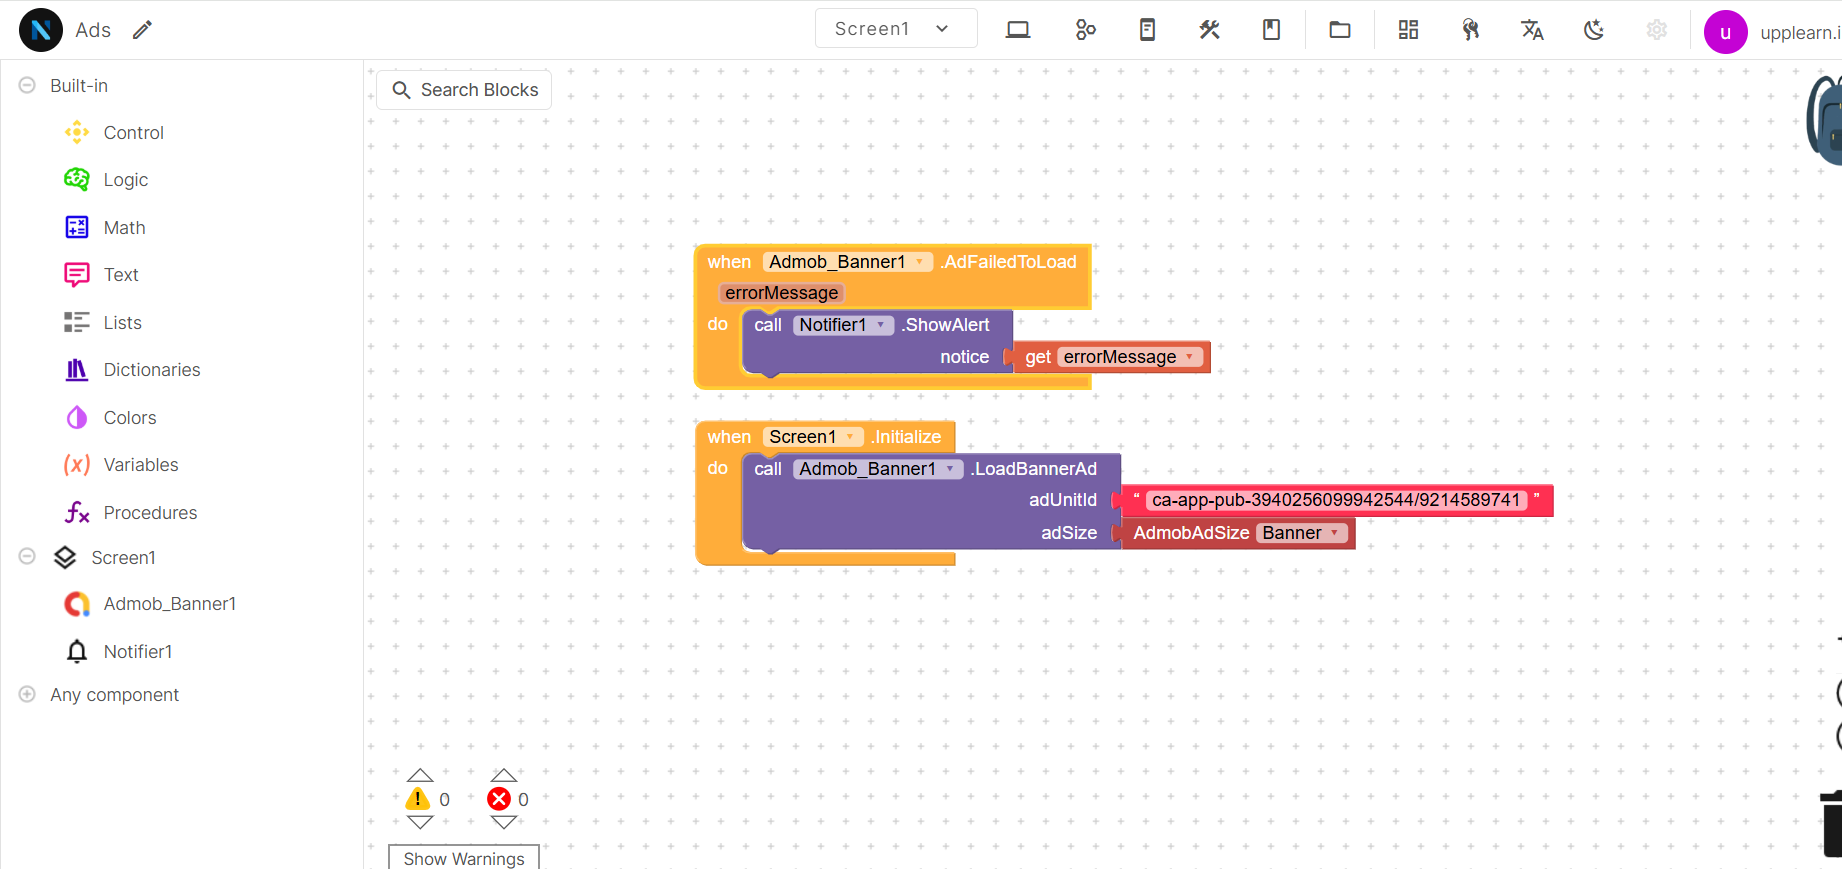The height and width of the screenshot is (869, 1842).
Task: Open Screen1 dropdown in Initialize block
Action: click(x=812, y=437)
